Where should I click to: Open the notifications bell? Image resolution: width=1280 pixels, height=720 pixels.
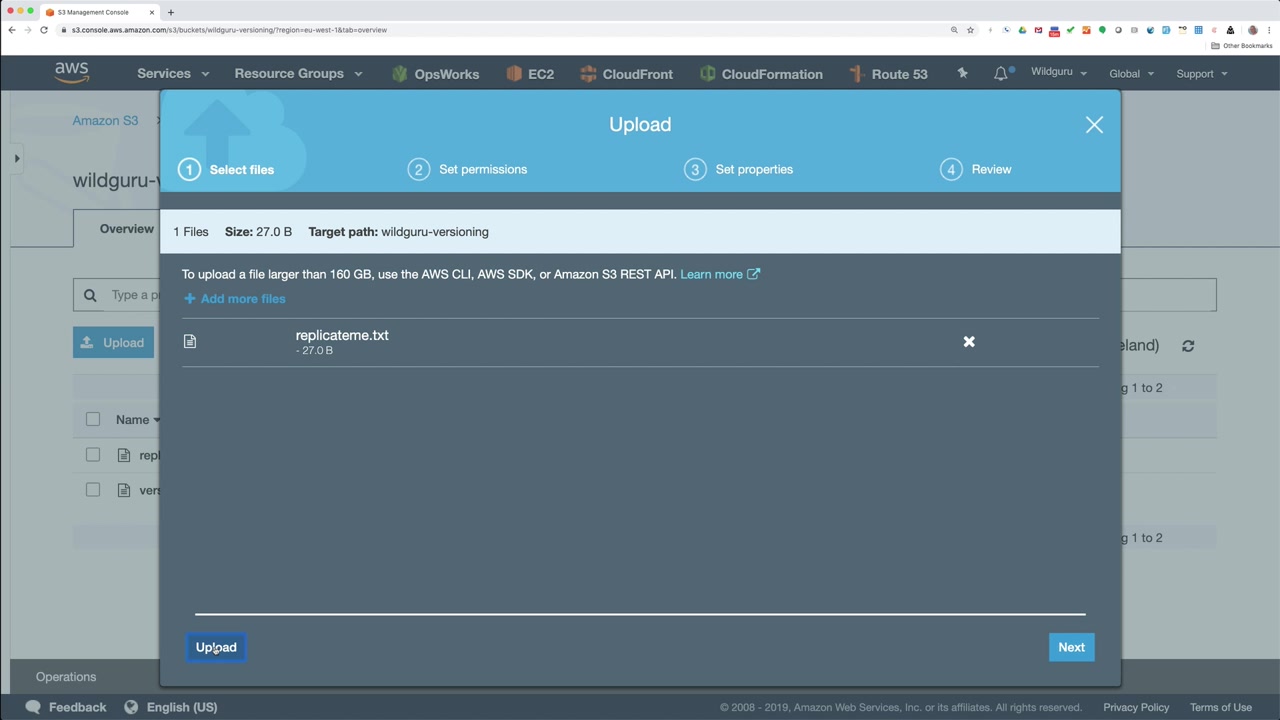click(1001, 73)
